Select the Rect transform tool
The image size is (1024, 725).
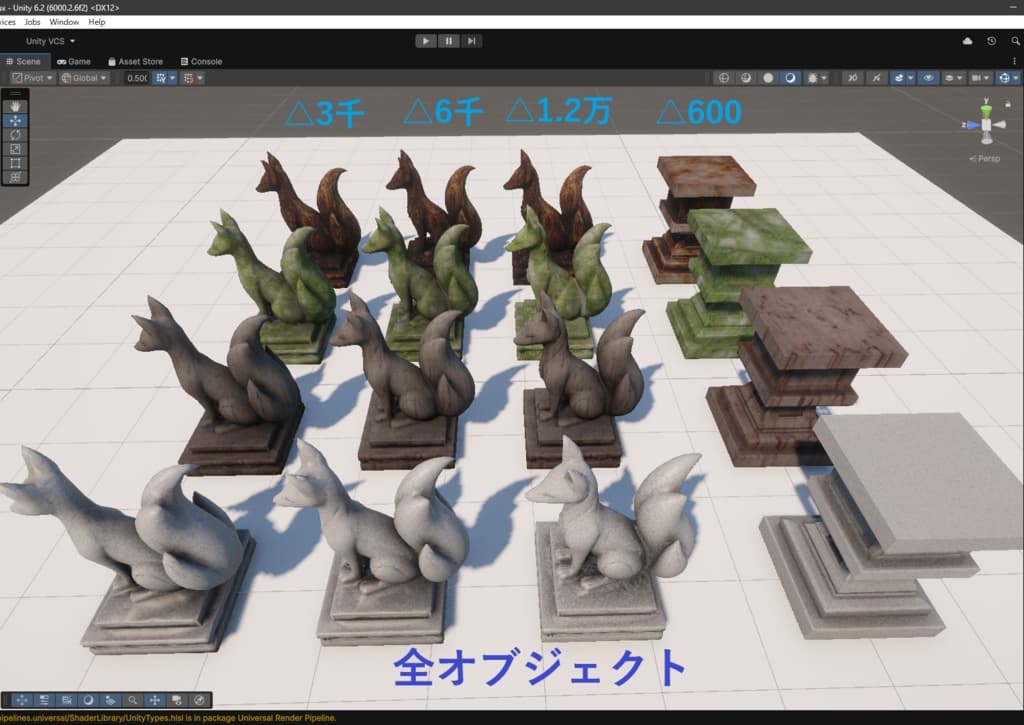pos(15,163)
